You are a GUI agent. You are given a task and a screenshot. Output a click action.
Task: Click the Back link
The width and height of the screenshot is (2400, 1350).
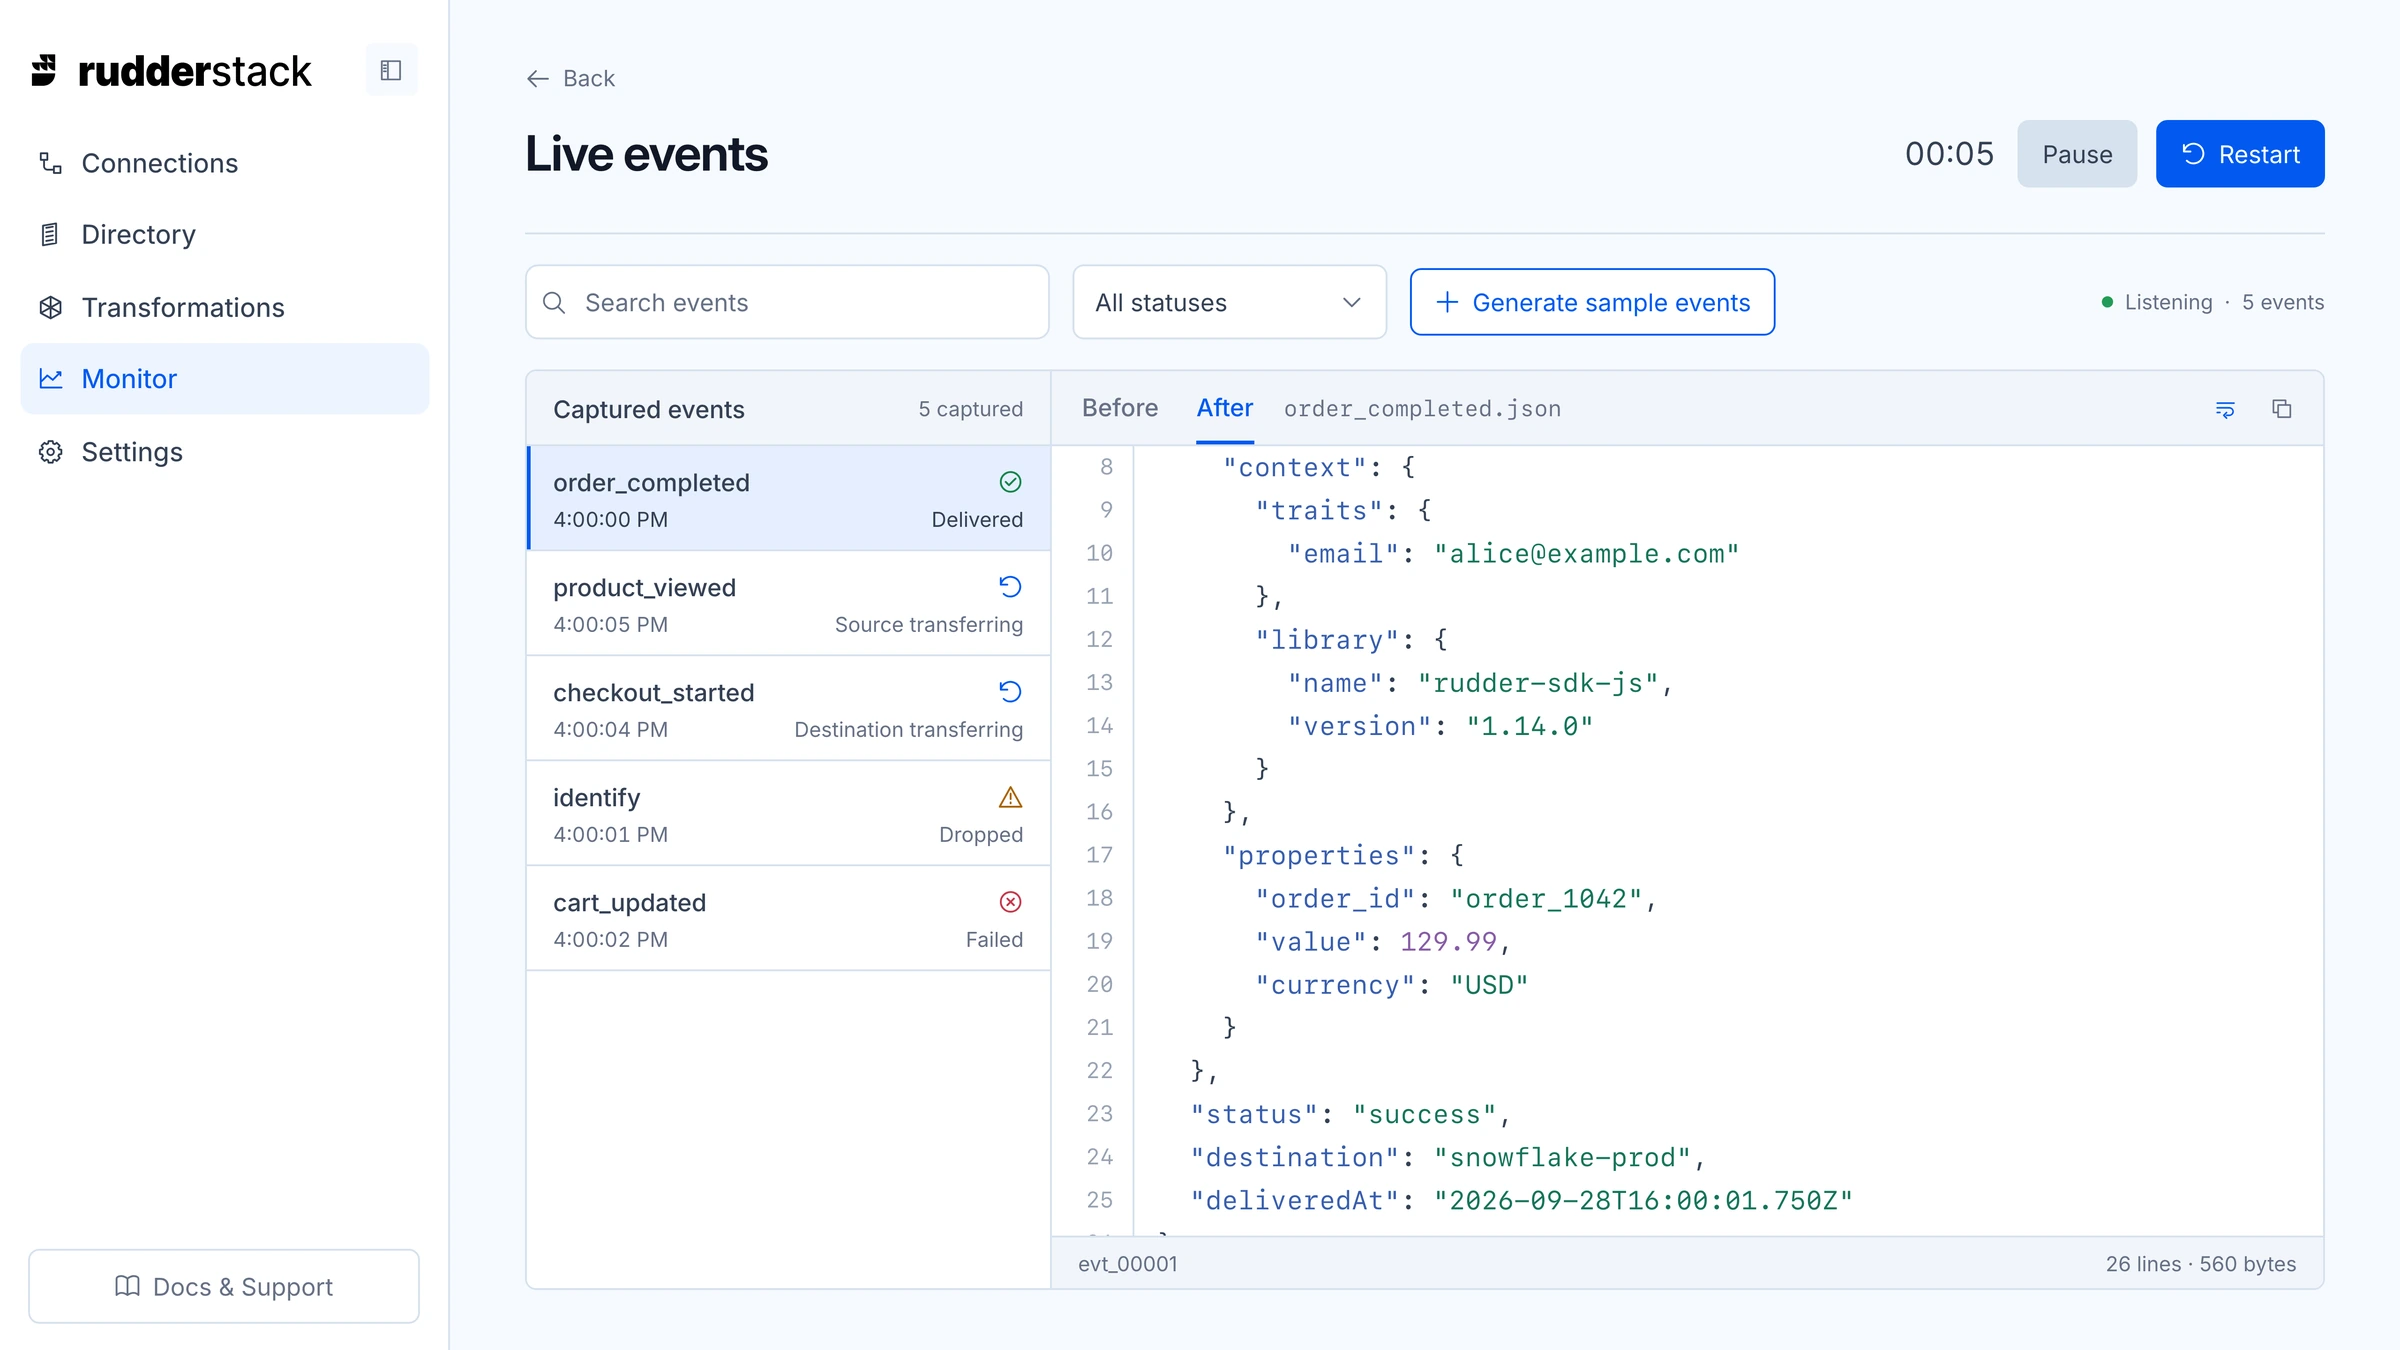[x=570, y=79]
